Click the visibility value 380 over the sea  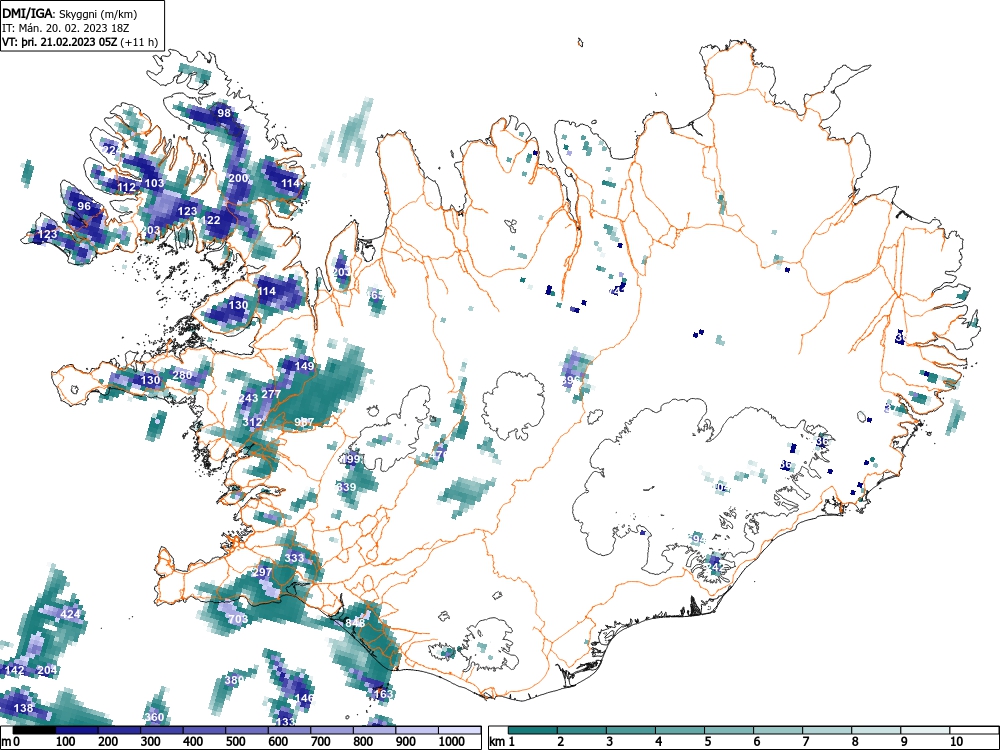(235, 680)
